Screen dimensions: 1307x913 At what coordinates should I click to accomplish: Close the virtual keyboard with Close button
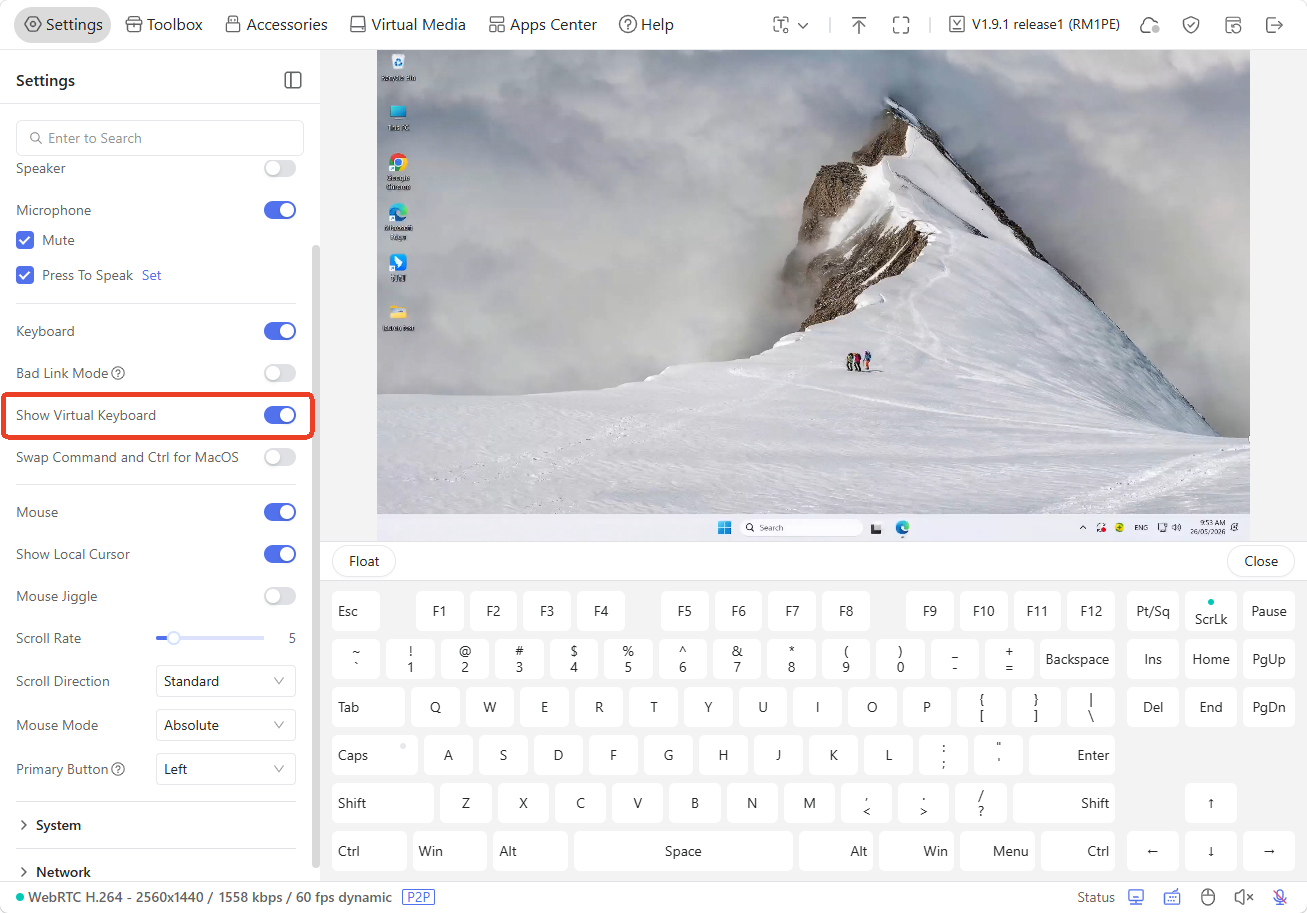(1261, 561)
